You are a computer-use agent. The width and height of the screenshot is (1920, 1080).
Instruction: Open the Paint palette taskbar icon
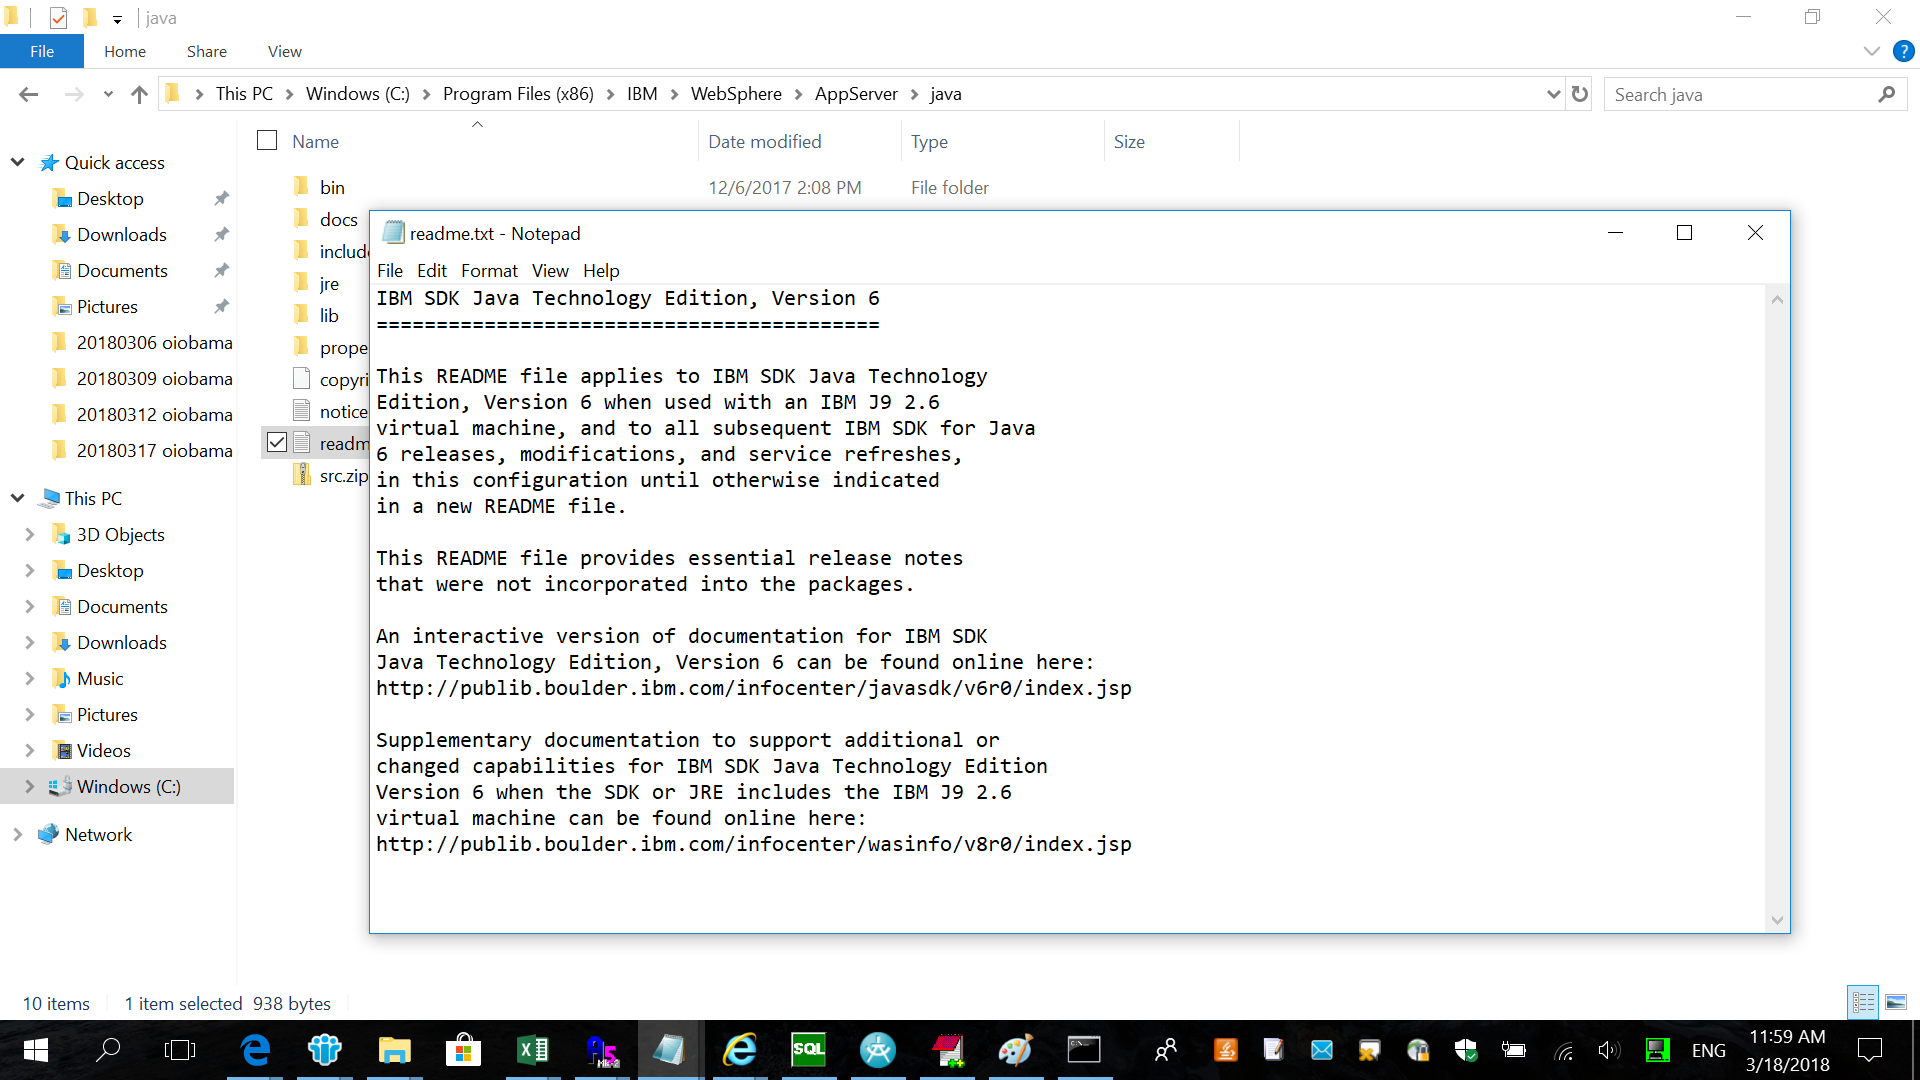pos(1015,1050)
